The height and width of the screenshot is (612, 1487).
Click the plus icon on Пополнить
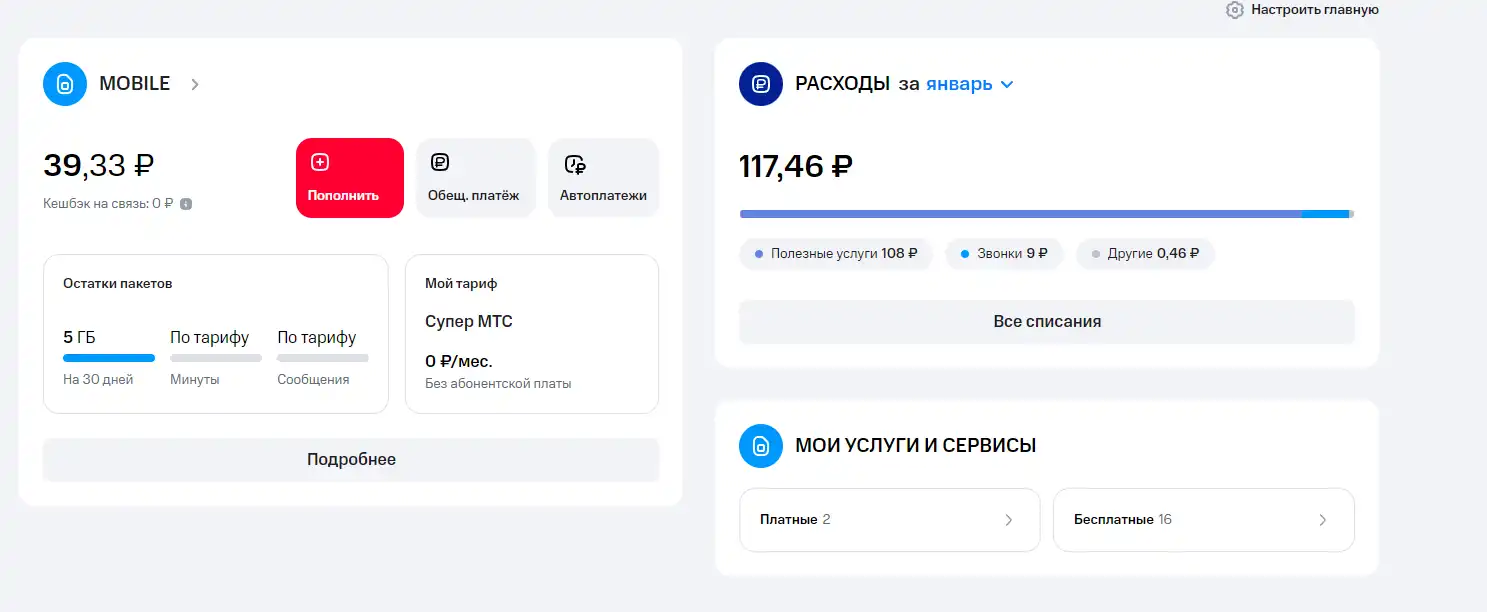[x=320, y=162]
